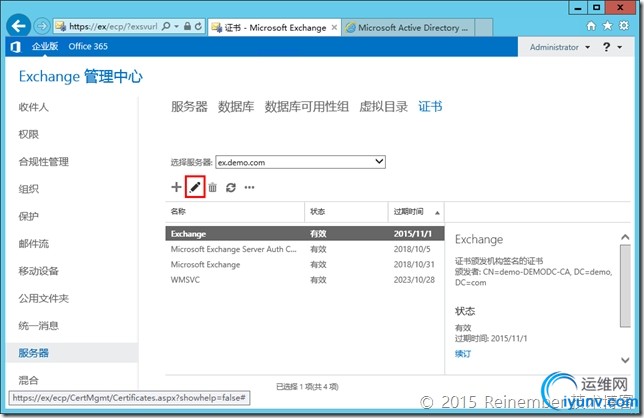Open 保护 in left navigation
644x418 pixels.
coord(28,216)
